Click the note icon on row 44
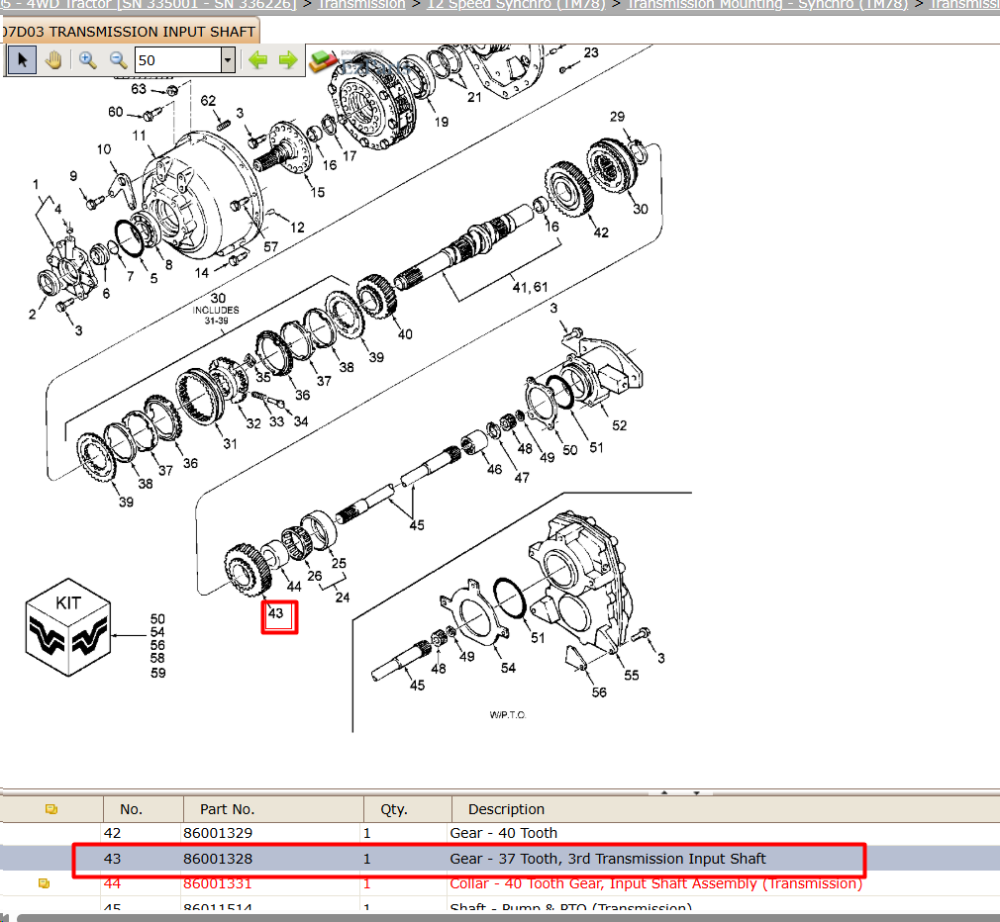This screenshot has width=1000, height=922. tap(44, 884)
